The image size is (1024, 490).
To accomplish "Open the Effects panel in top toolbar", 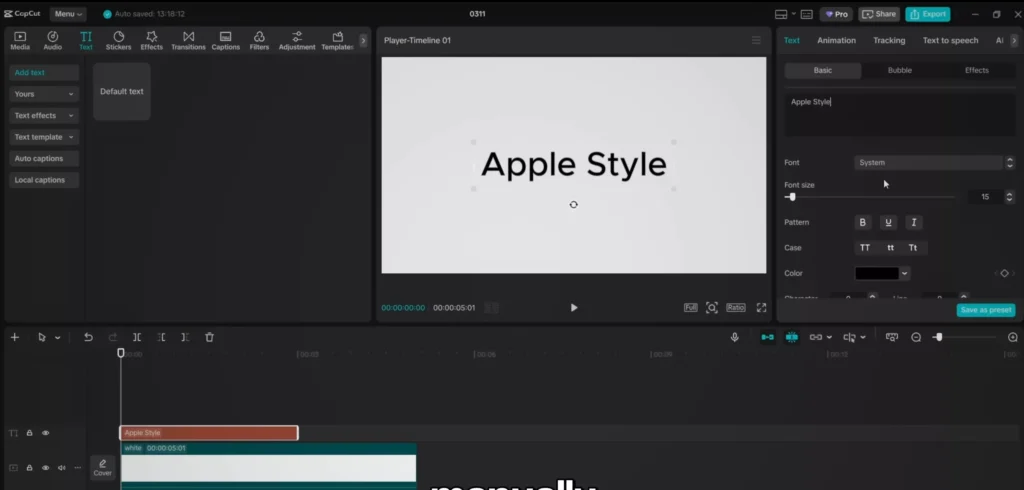I will pos(152,41).
